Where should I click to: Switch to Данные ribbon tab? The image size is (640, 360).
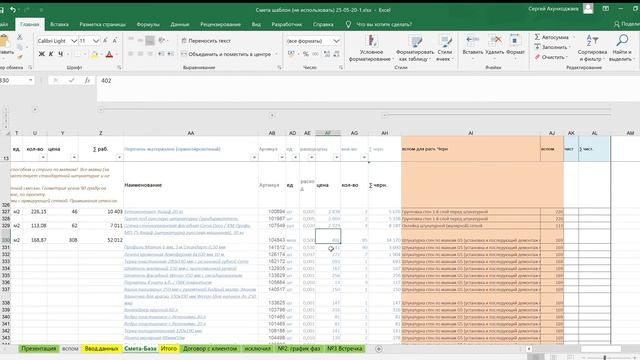point(180,24)
